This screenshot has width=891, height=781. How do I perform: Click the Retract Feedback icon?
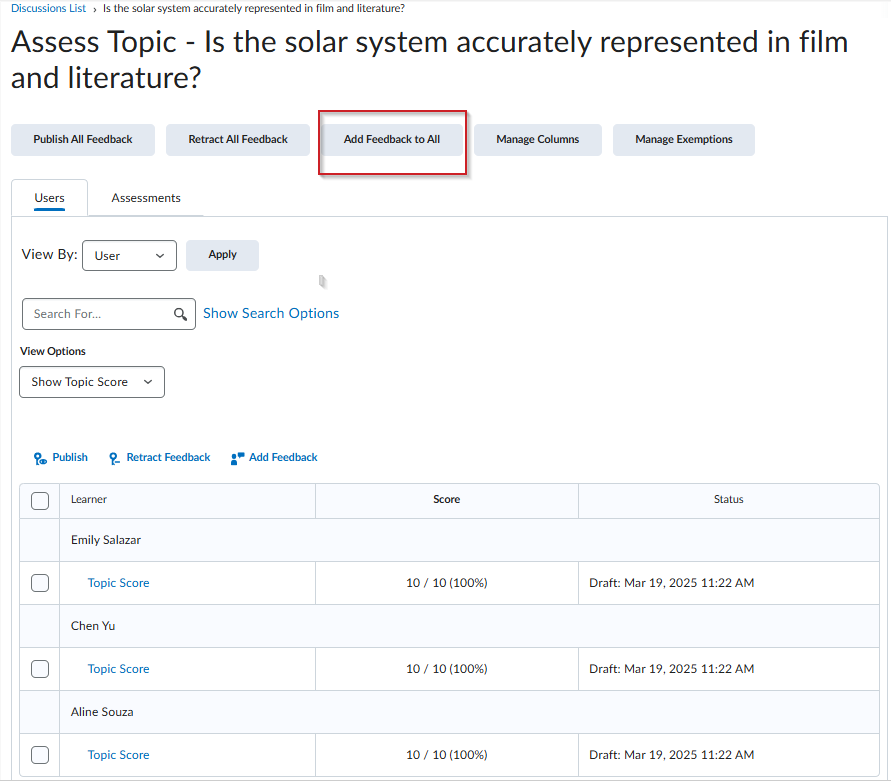coord(114,459)
